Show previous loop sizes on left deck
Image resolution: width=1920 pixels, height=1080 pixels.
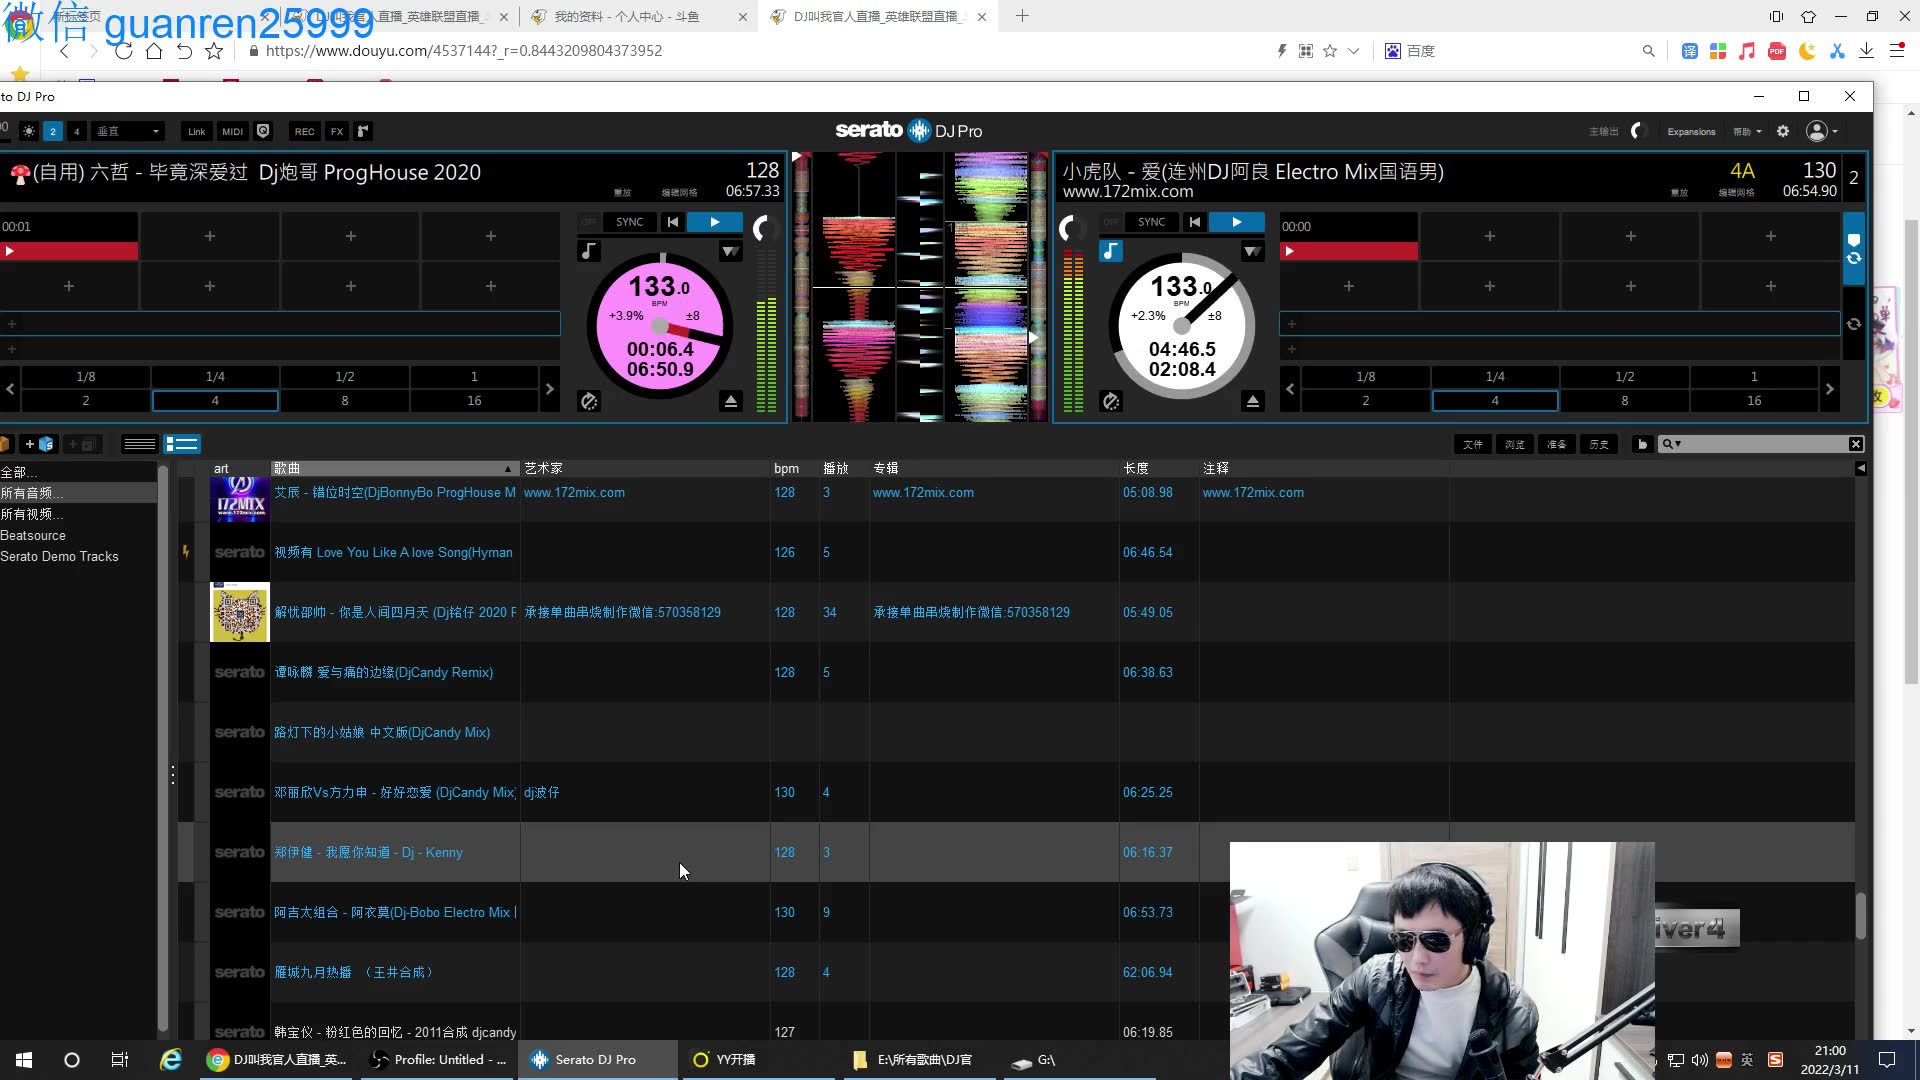coord(10,389)
